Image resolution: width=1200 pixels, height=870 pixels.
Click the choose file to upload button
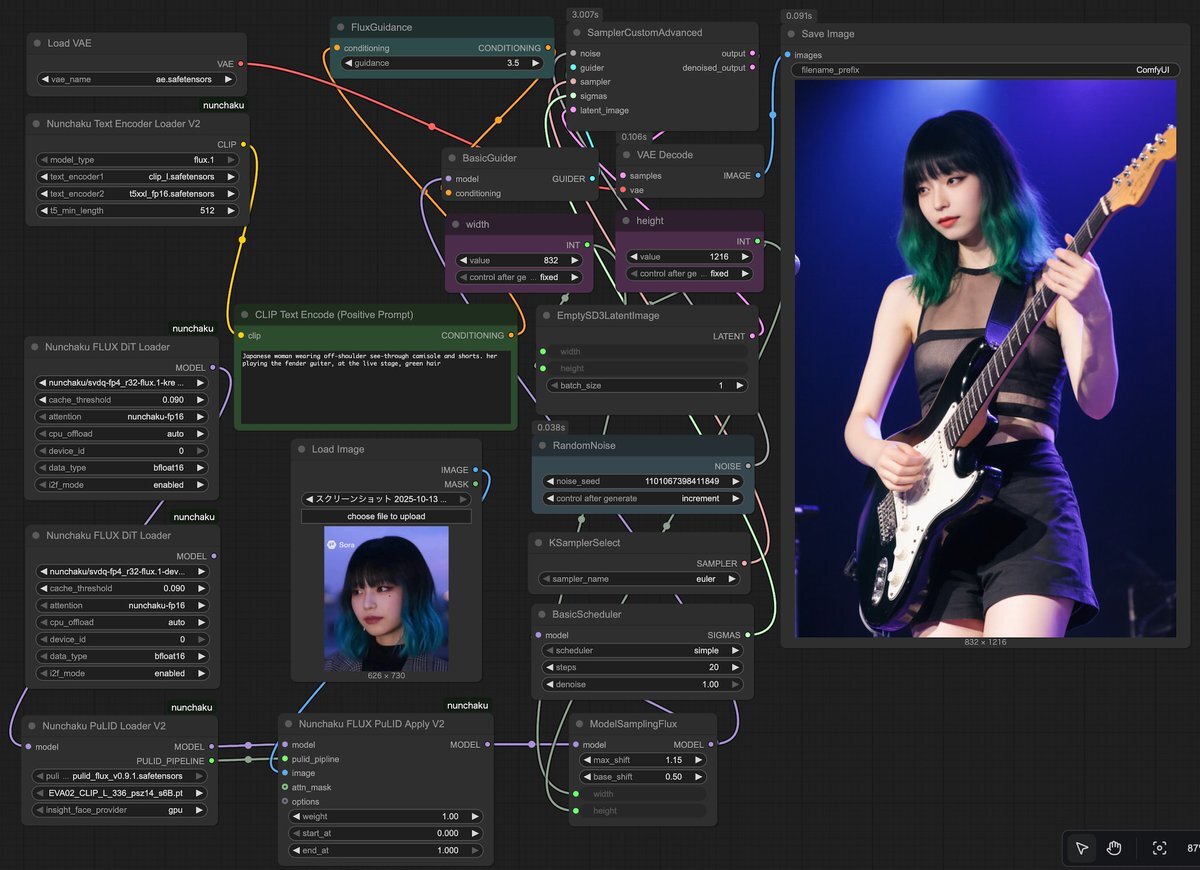coord(386,516)
